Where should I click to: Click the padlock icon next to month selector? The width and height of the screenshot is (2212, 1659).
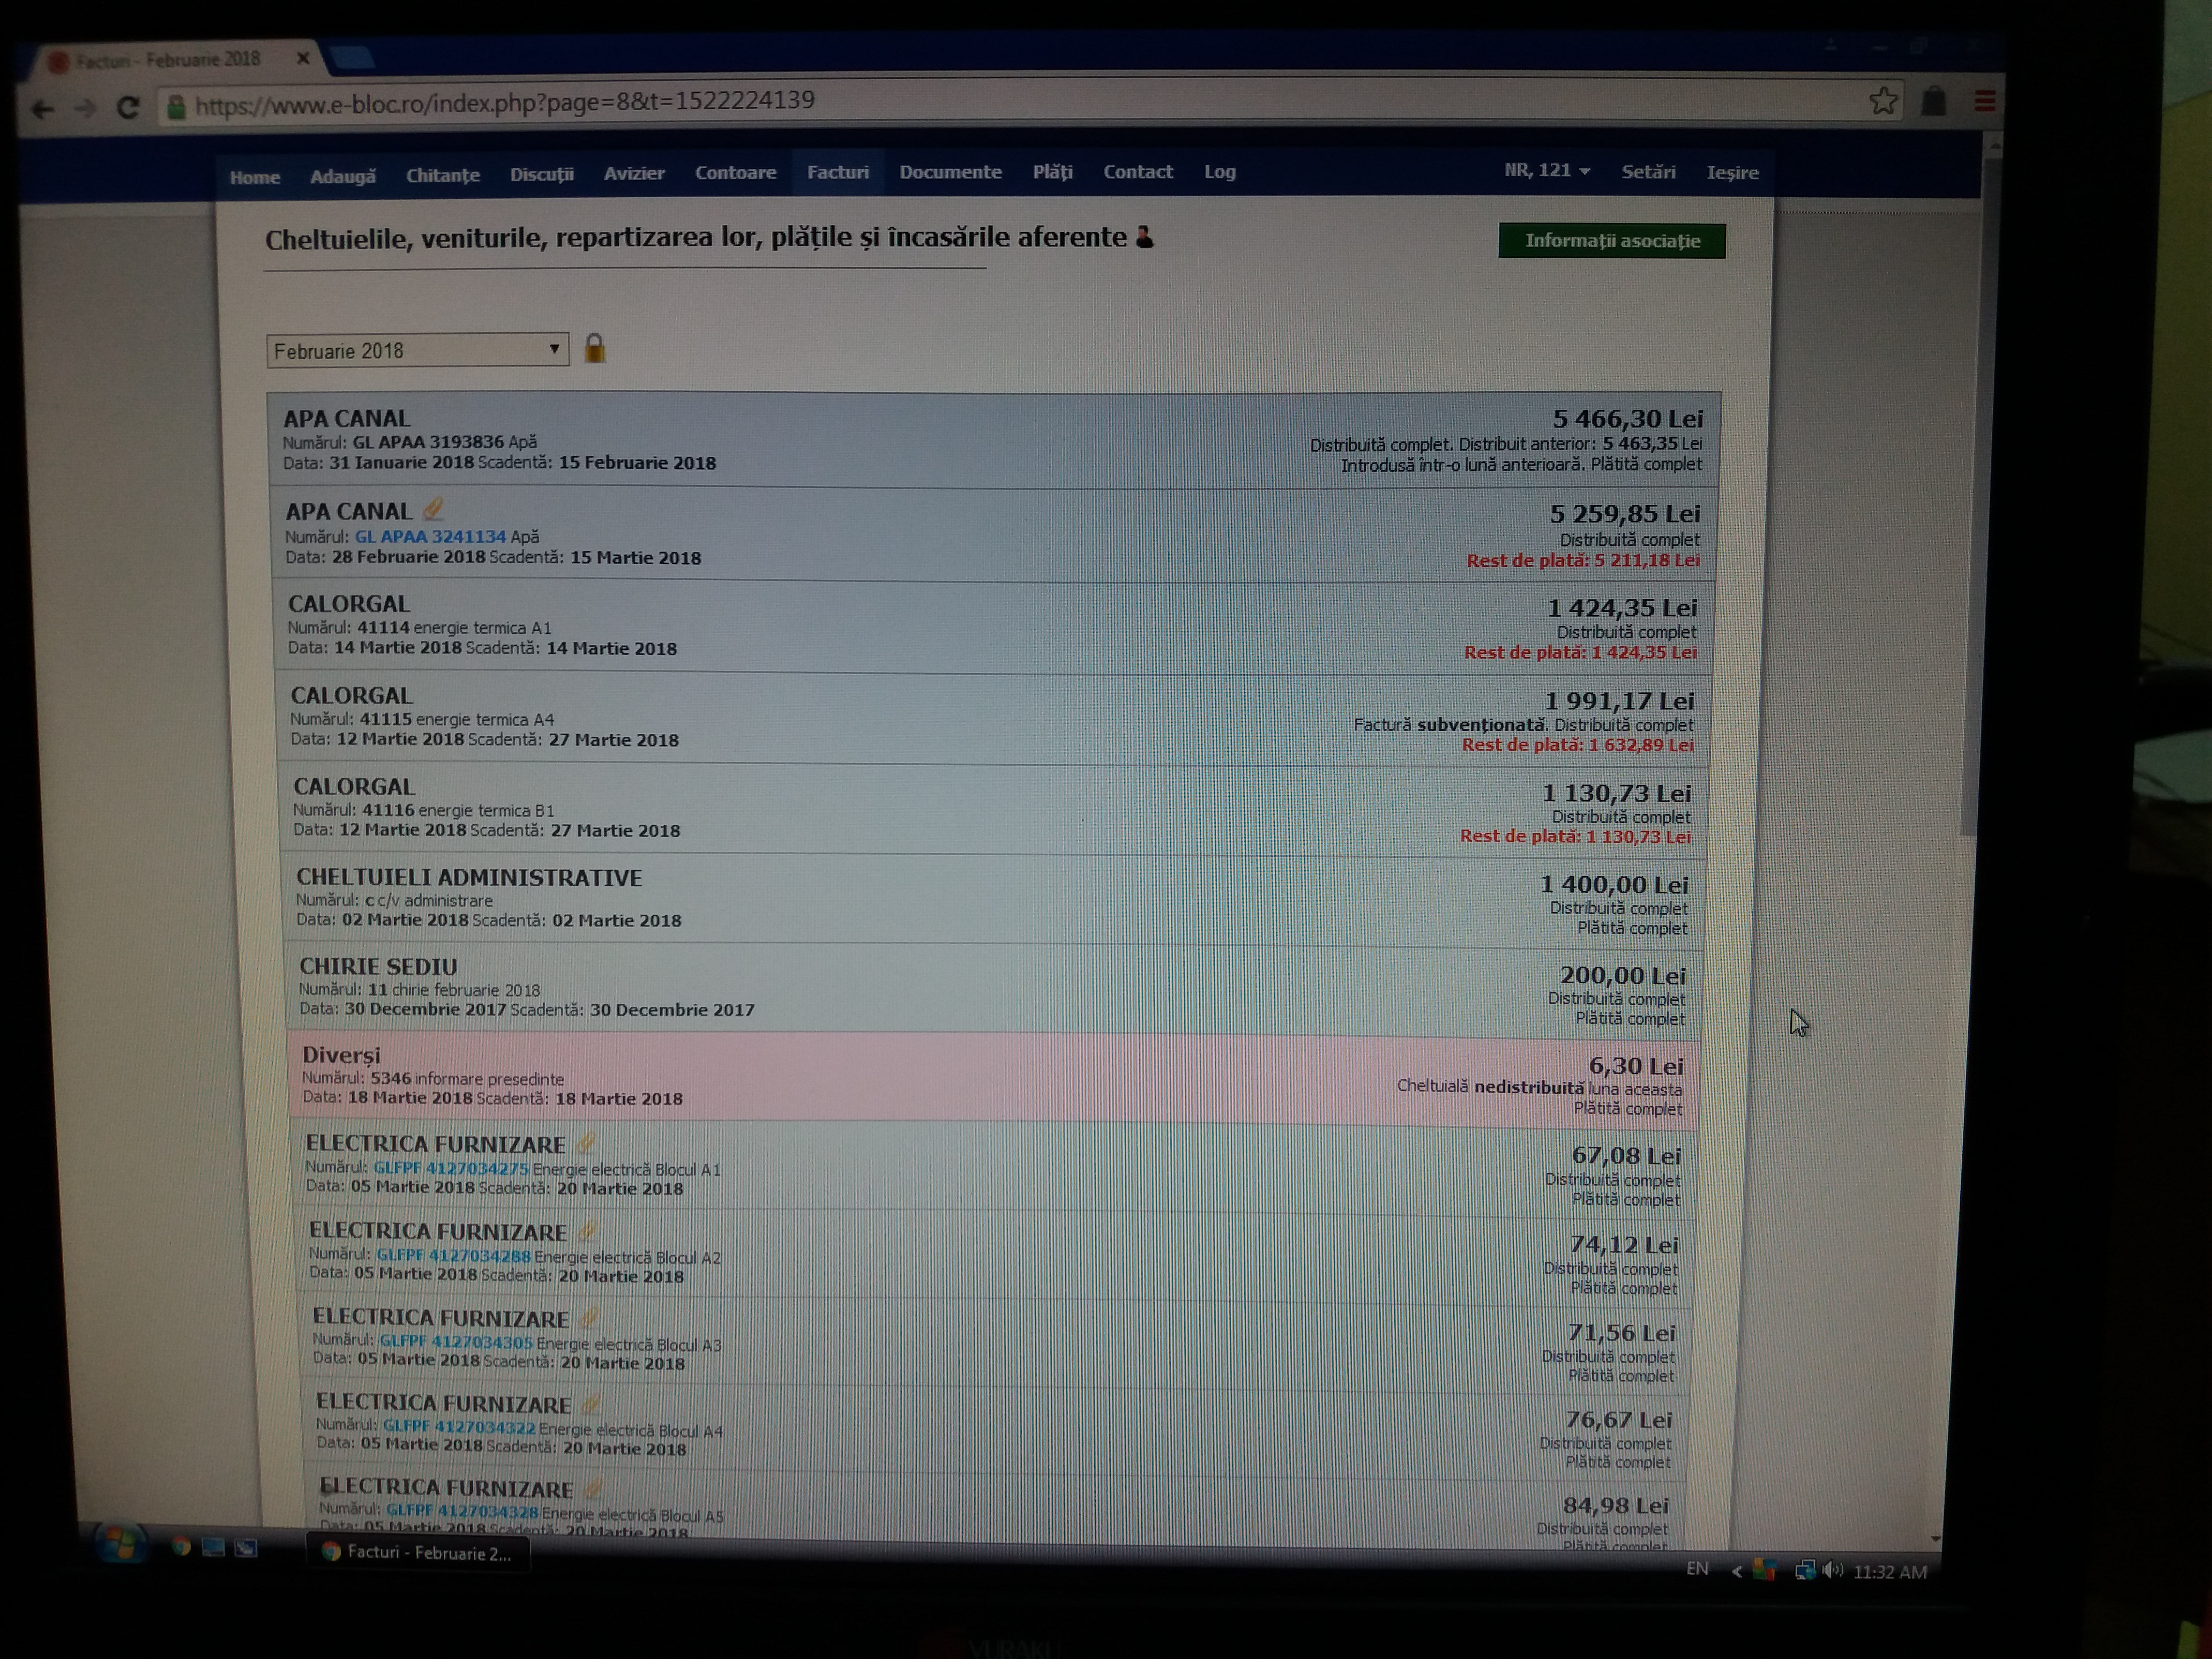click(595, 348)
